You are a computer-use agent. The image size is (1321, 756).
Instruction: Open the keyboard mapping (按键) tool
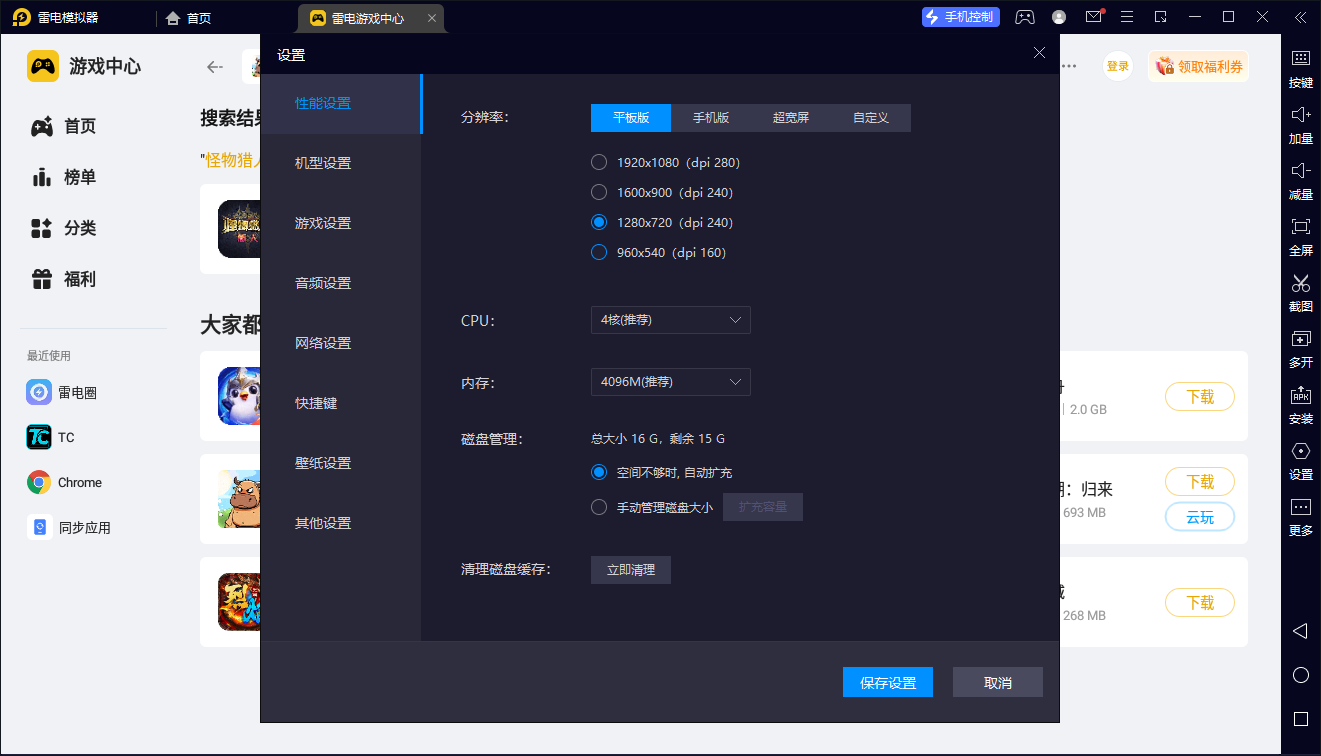pyautogui.click(x=1300, y=59)
